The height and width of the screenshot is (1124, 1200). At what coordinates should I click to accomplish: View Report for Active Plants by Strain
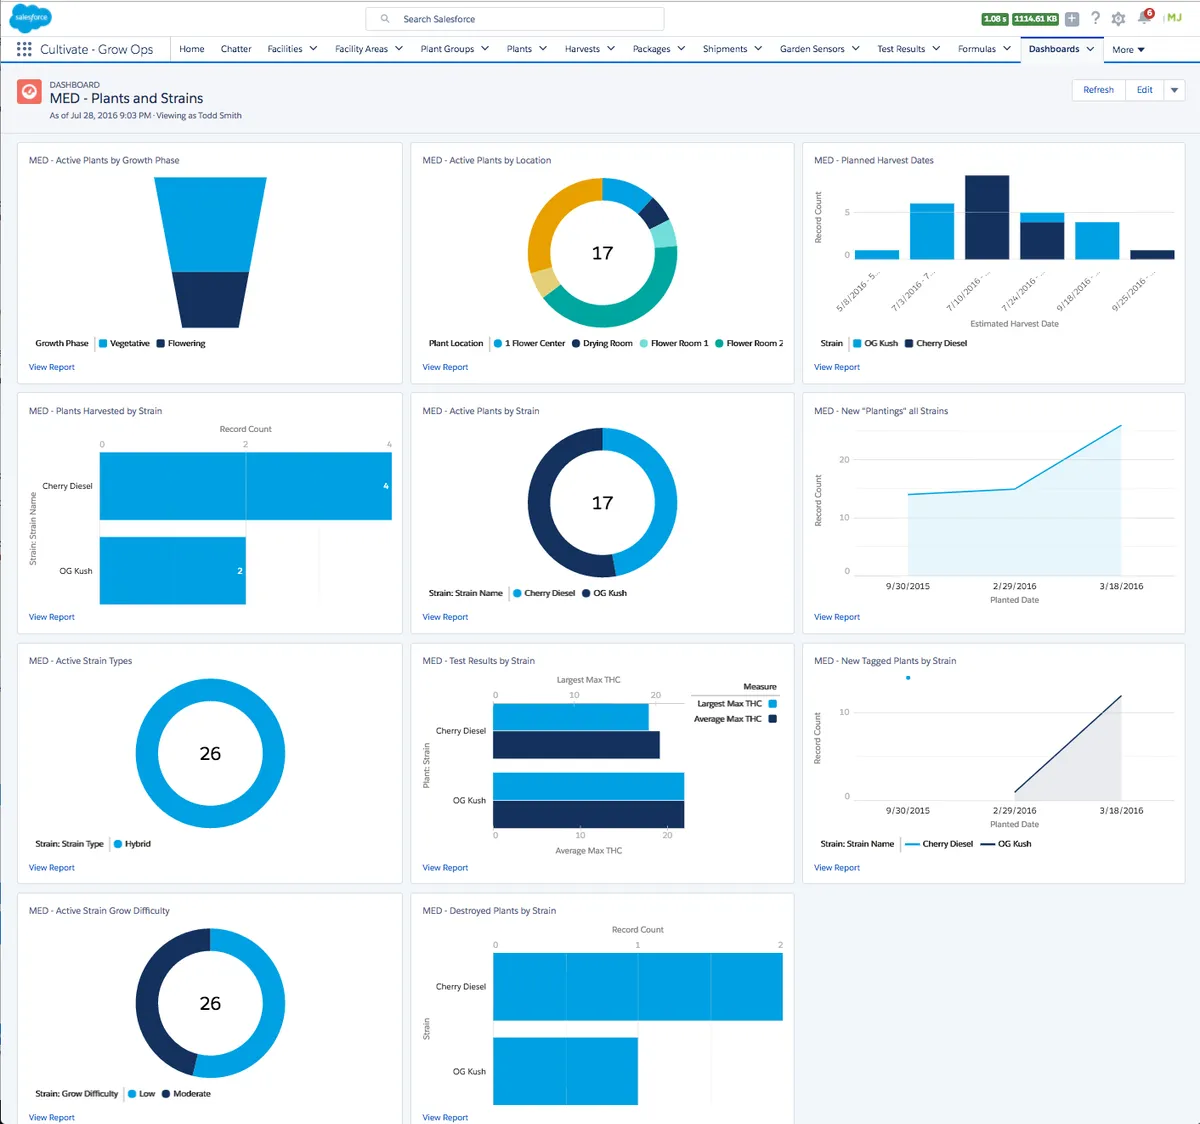point(445,617)
